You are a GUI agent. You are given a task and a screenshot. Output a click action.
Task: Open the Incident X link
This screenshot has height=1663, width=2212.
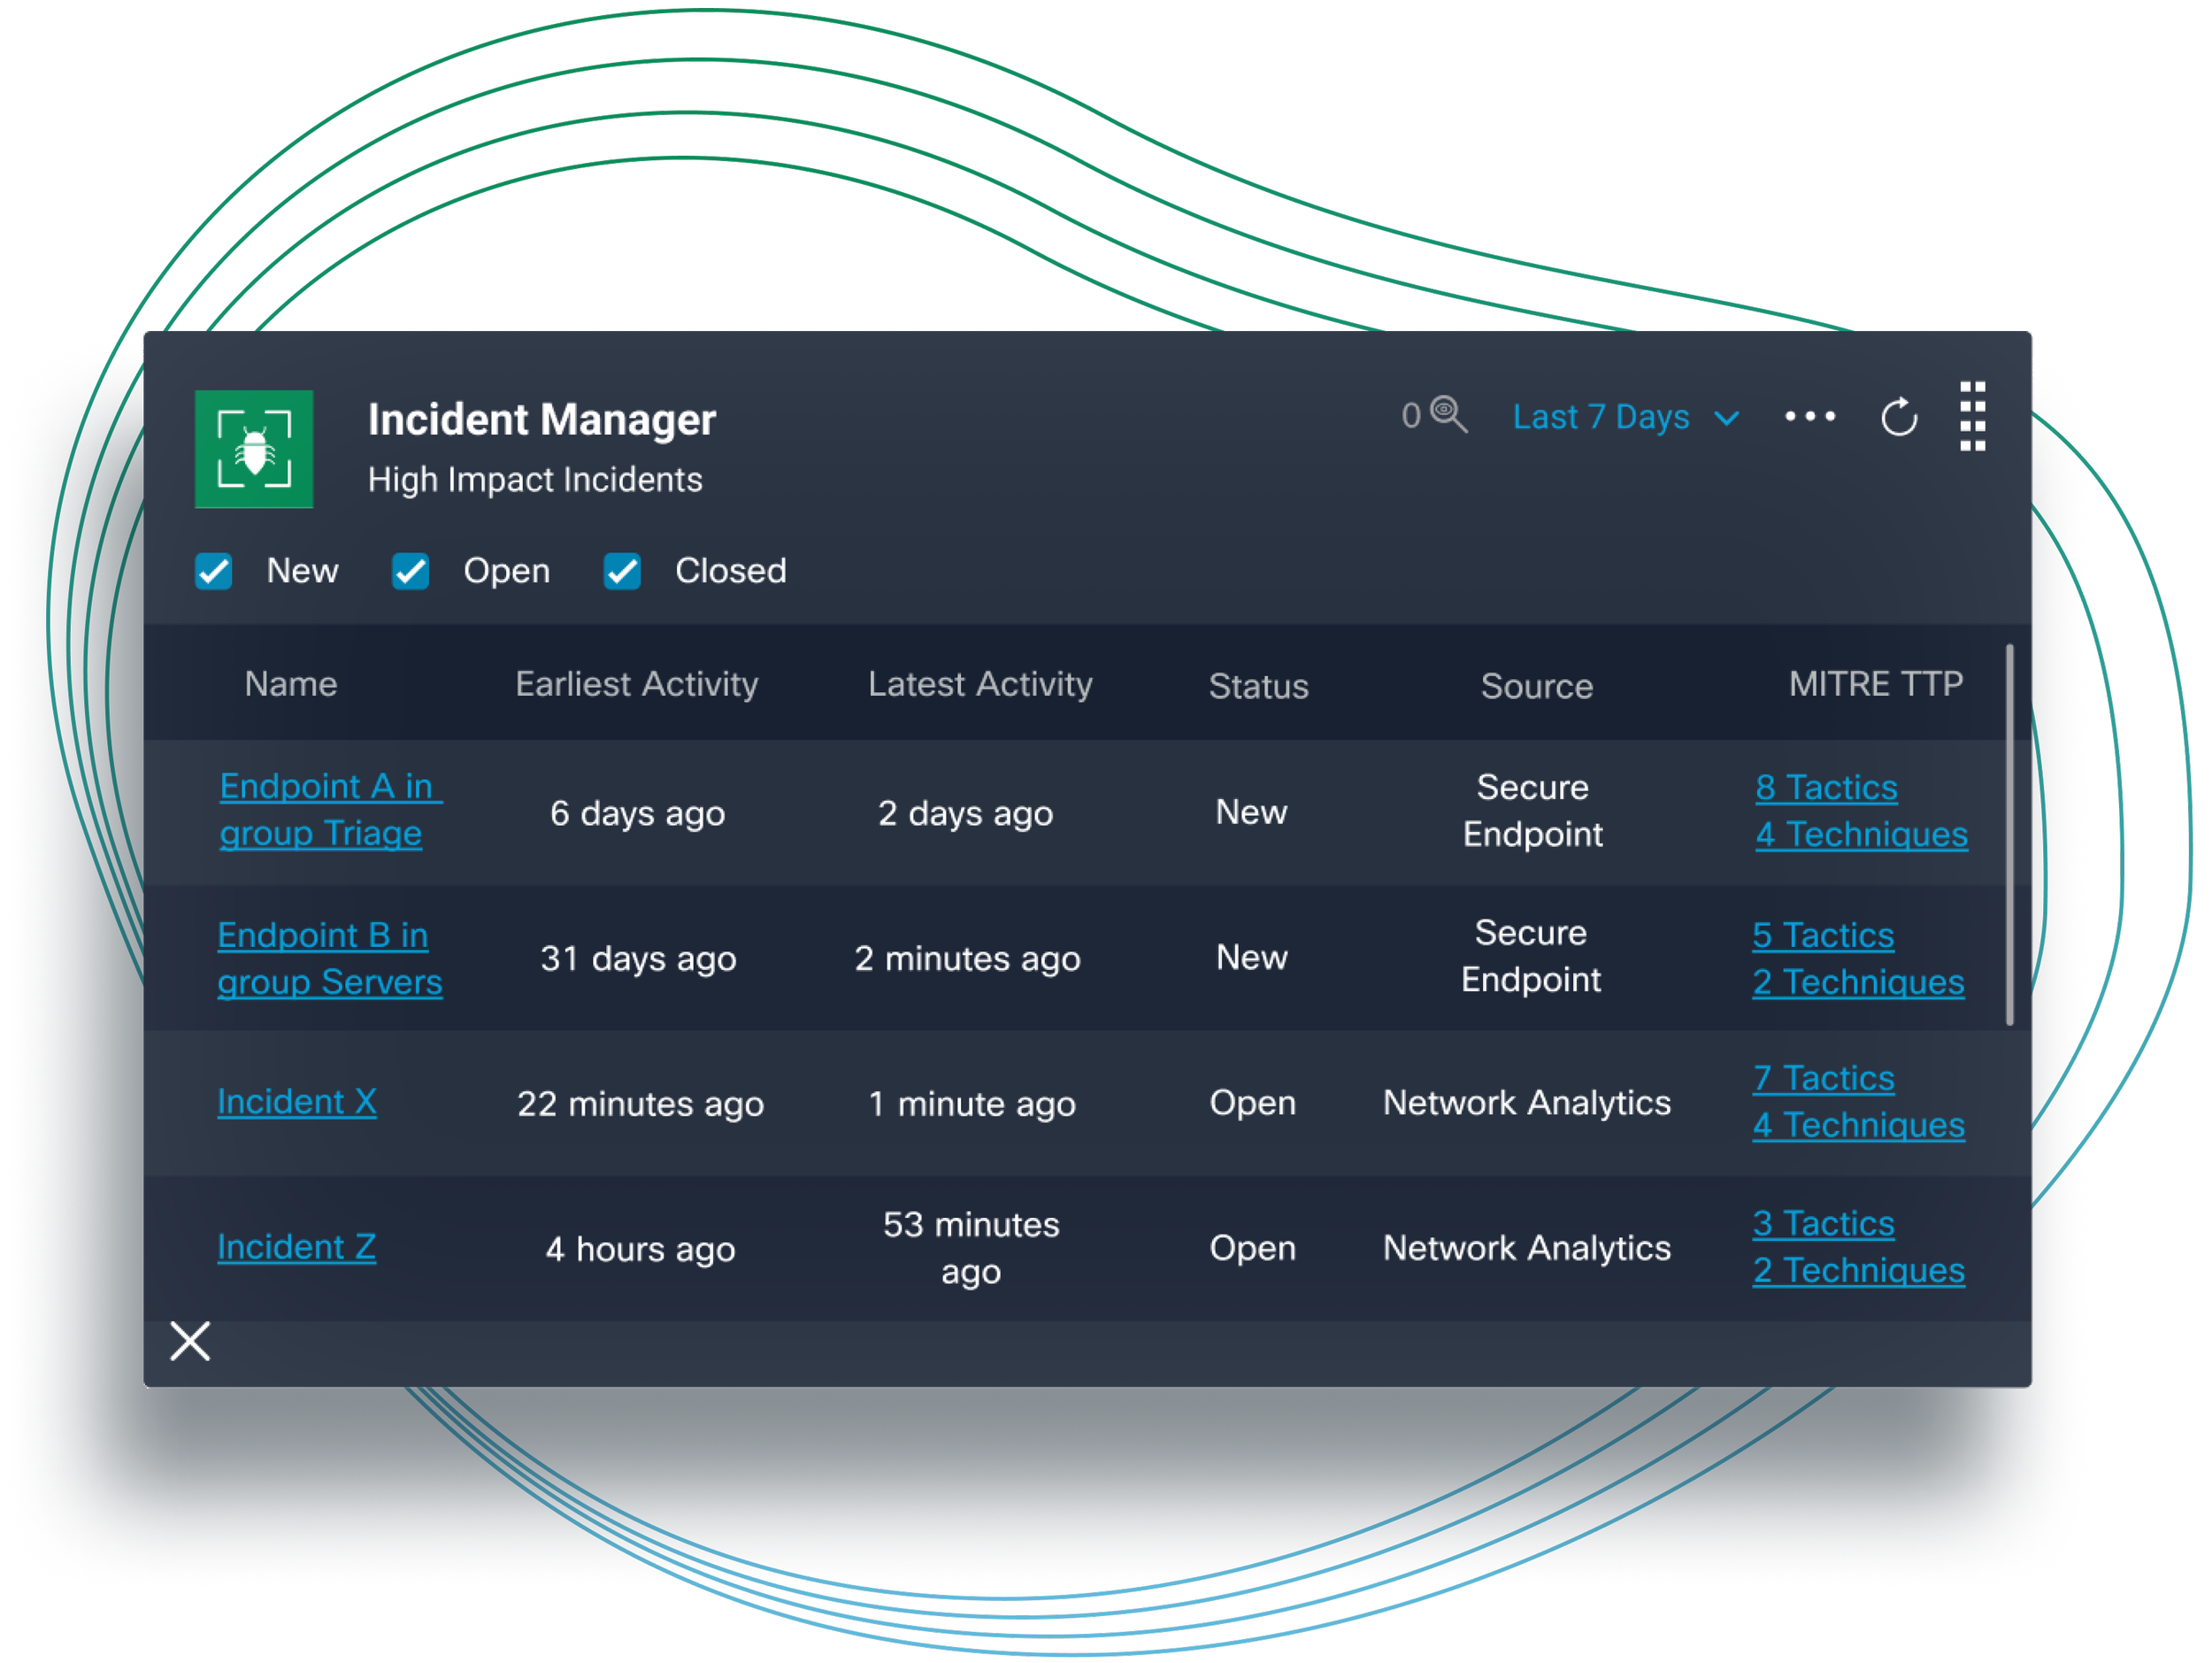click(296, 1101)
